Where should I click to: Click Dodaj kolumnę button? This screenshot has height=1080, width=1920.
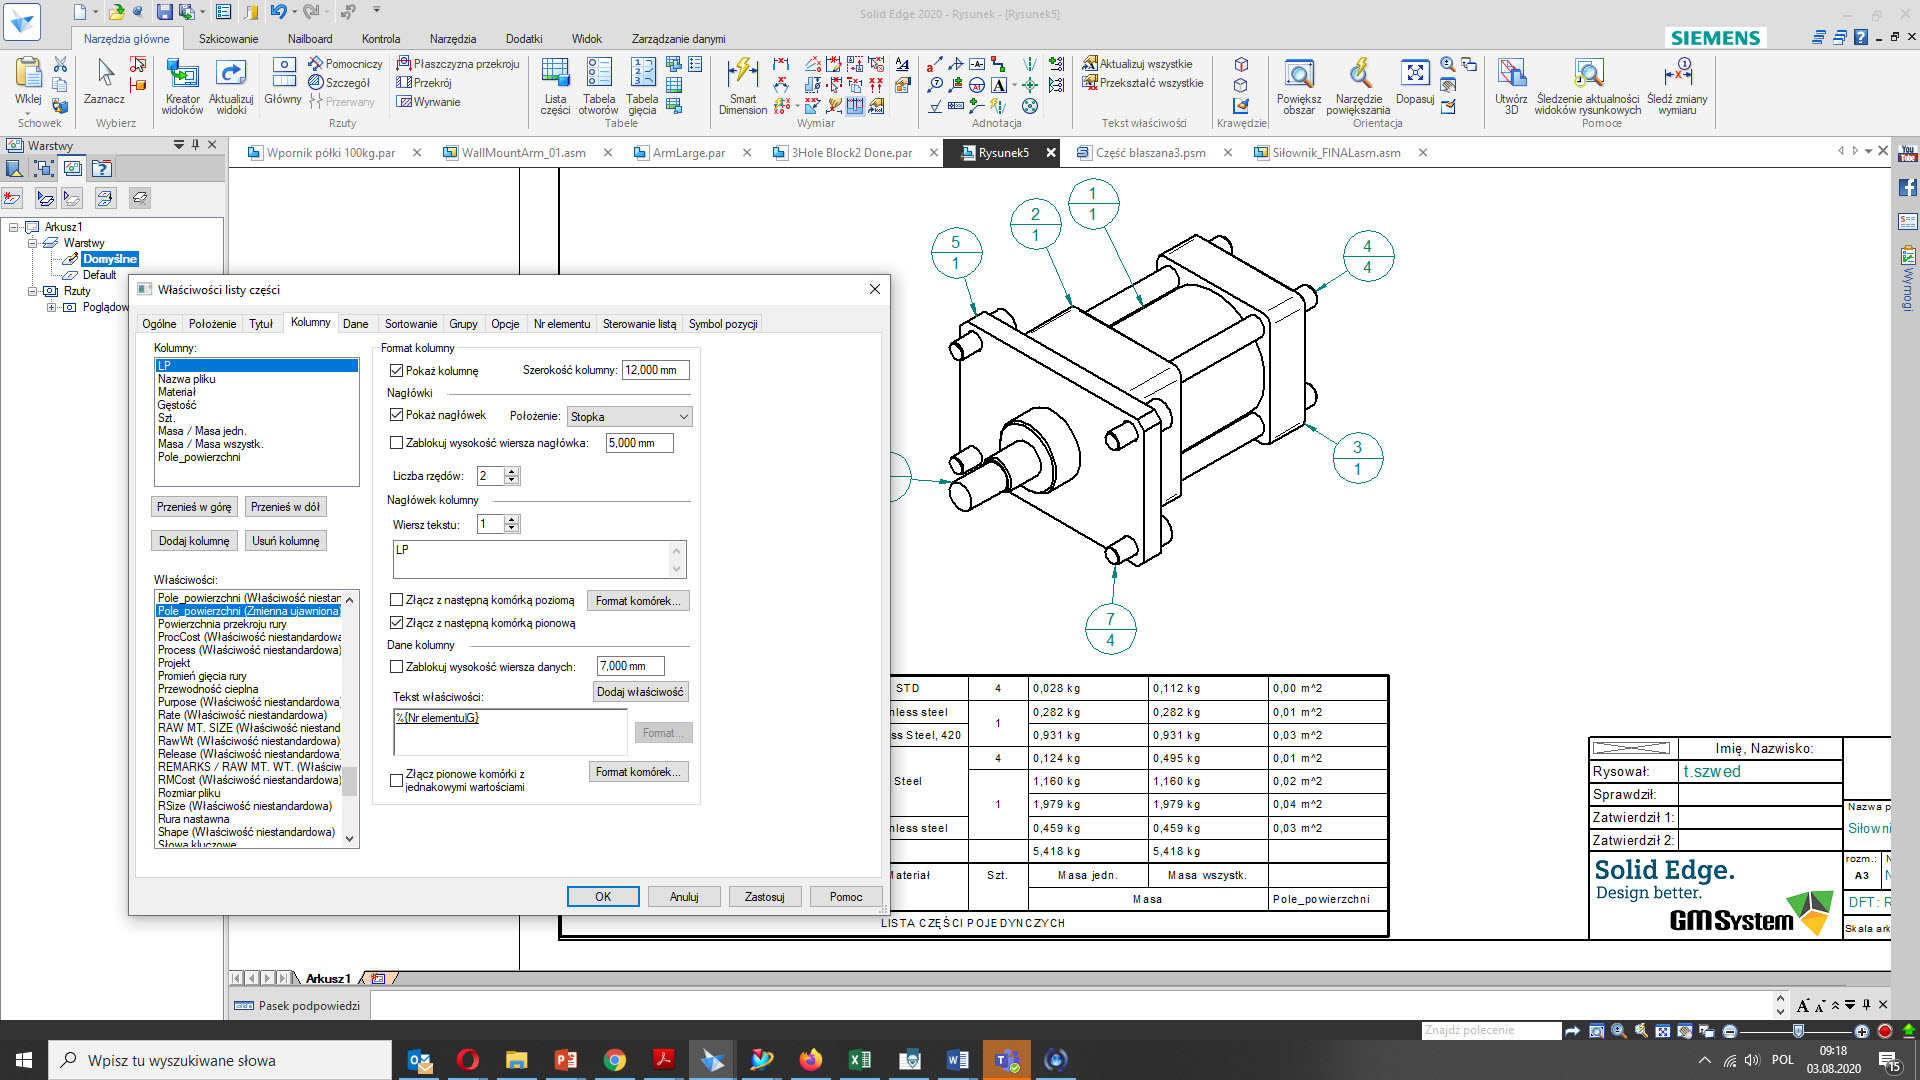[x=194, y=541]
